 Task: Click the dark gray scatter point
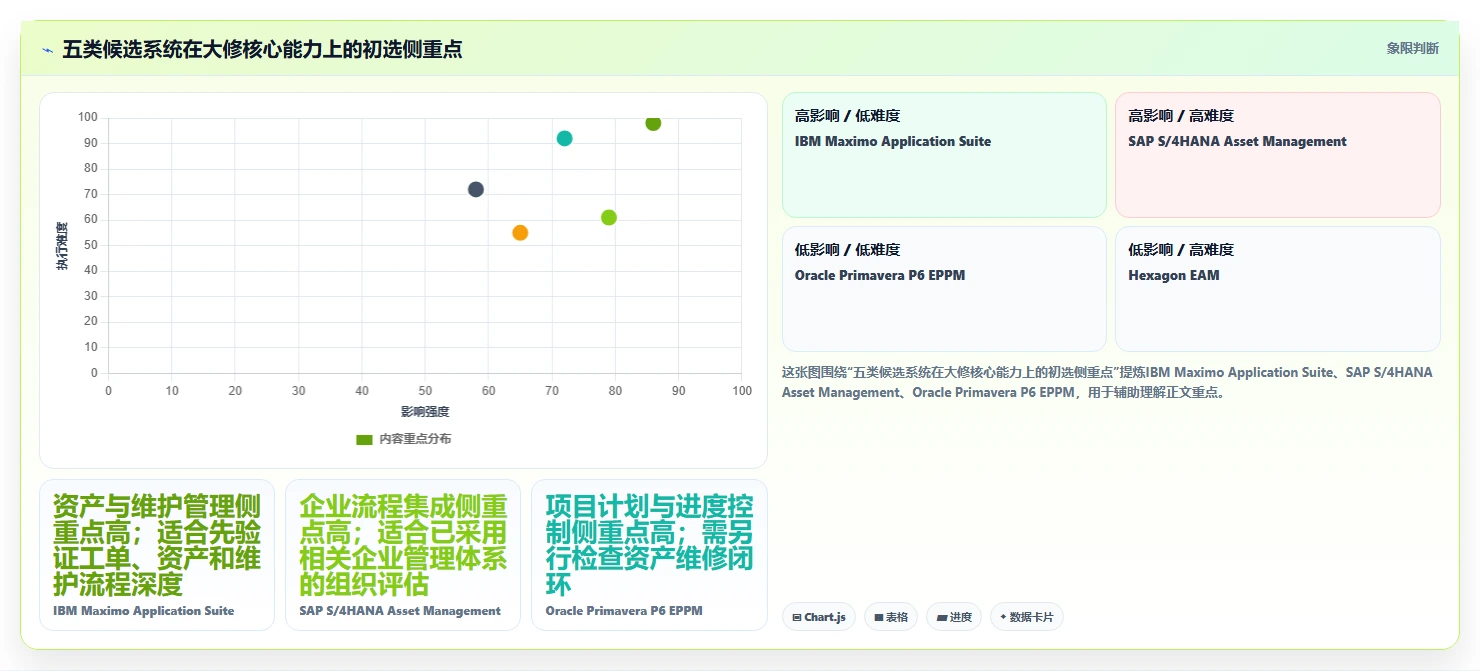[476, 190]
